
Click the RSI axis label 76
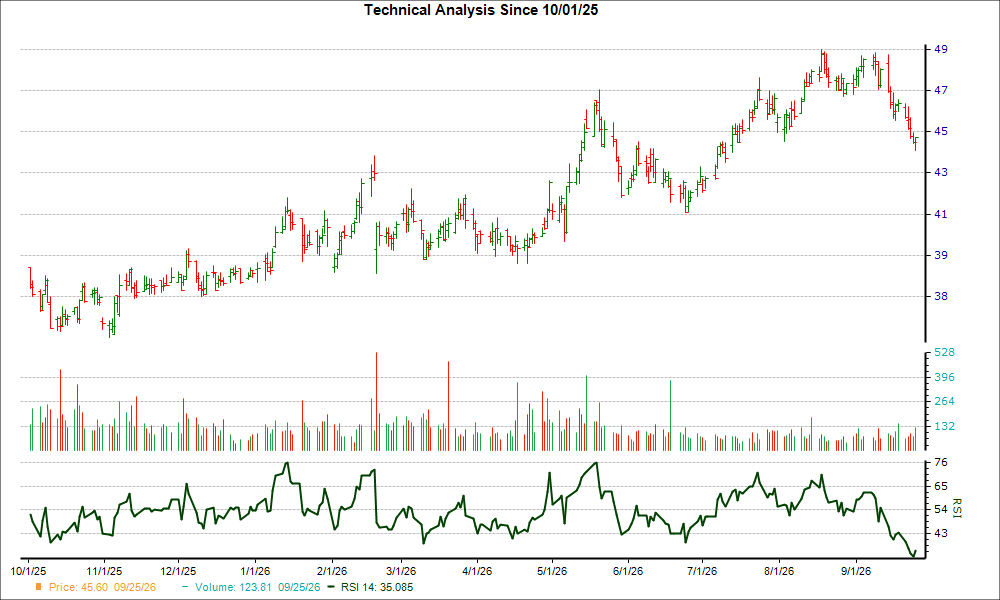click(x=941, y=462)
